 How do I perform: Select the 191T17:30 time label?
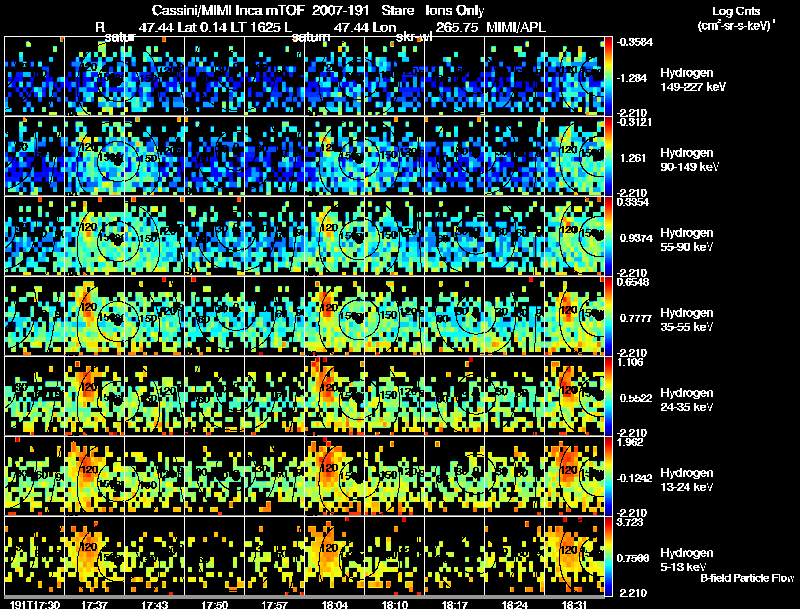35,604
